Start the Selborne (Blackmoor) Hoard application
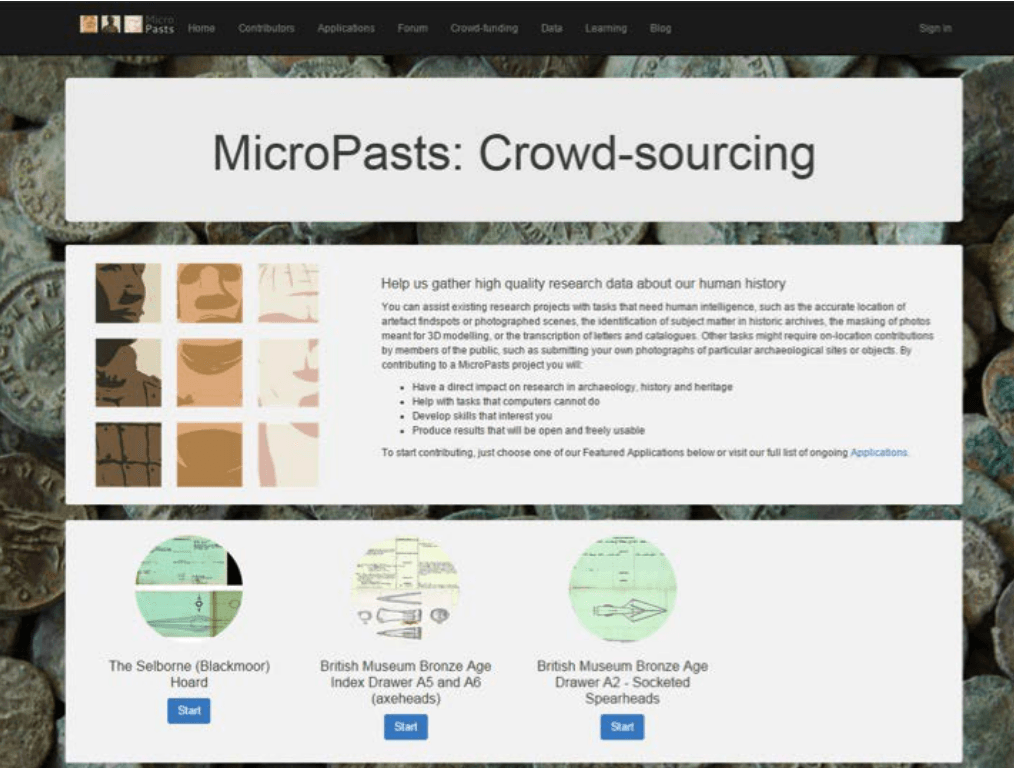The width and height of the screenshot is (1014, 768). pyautogui.click(x=189, y=710)
